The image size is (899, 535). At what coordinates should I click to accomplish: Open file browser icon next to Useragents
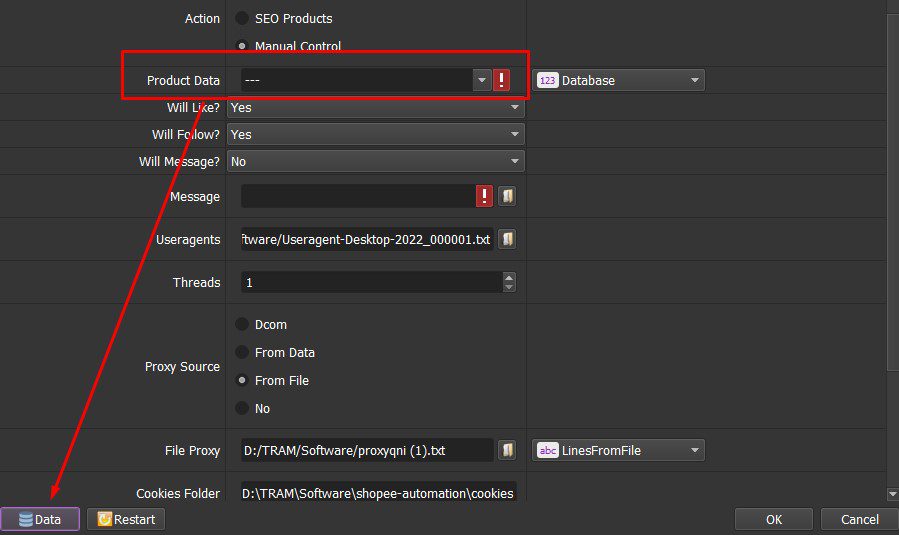507,239
